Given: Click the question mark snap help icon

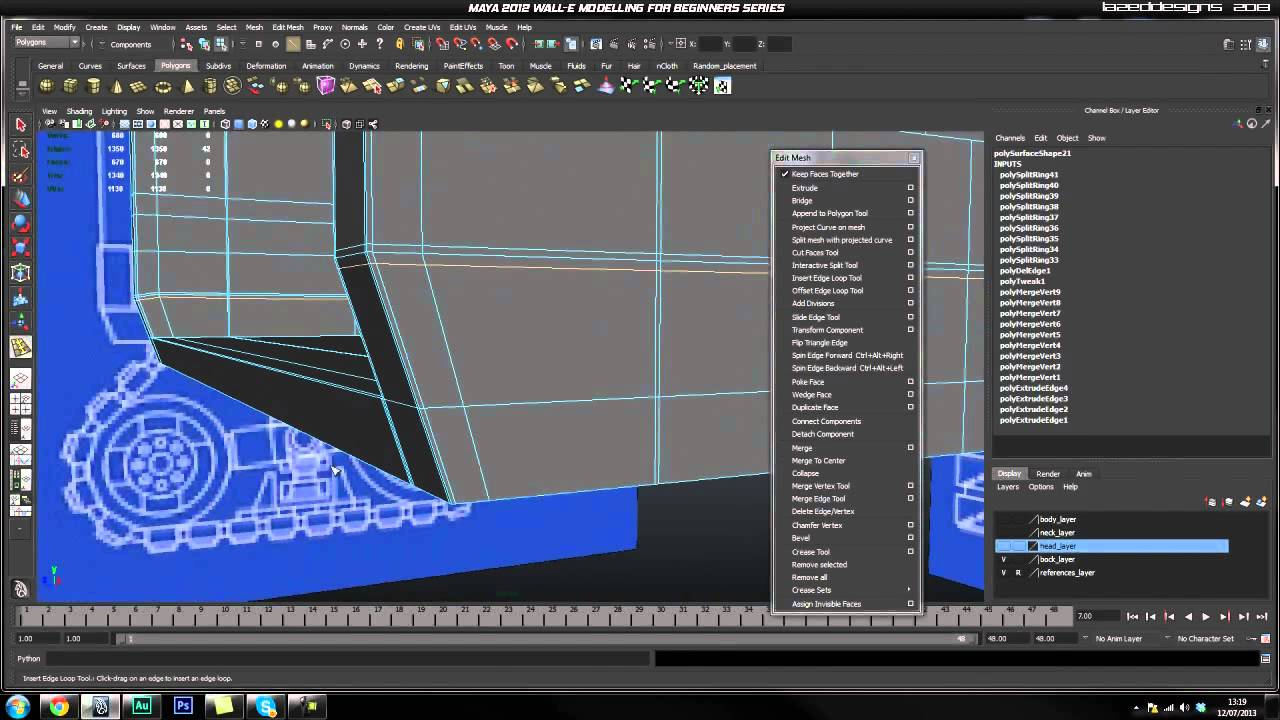Looking at the screenshot, I should pos(380,44).
